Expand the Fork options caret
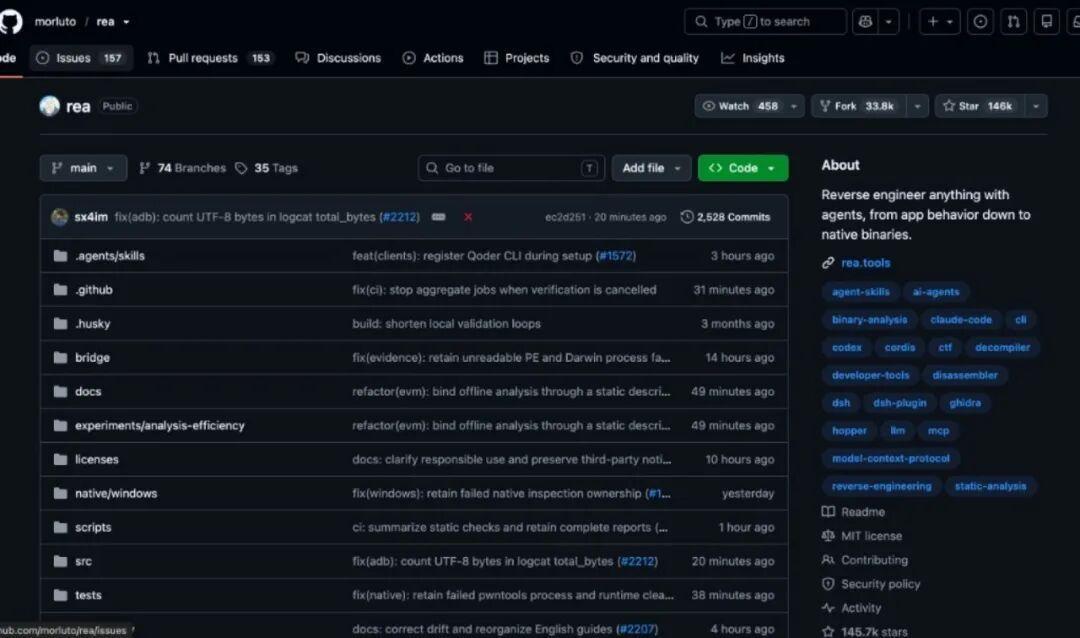The width and height of the screenshot is (1080, 638). coord(917,106)
